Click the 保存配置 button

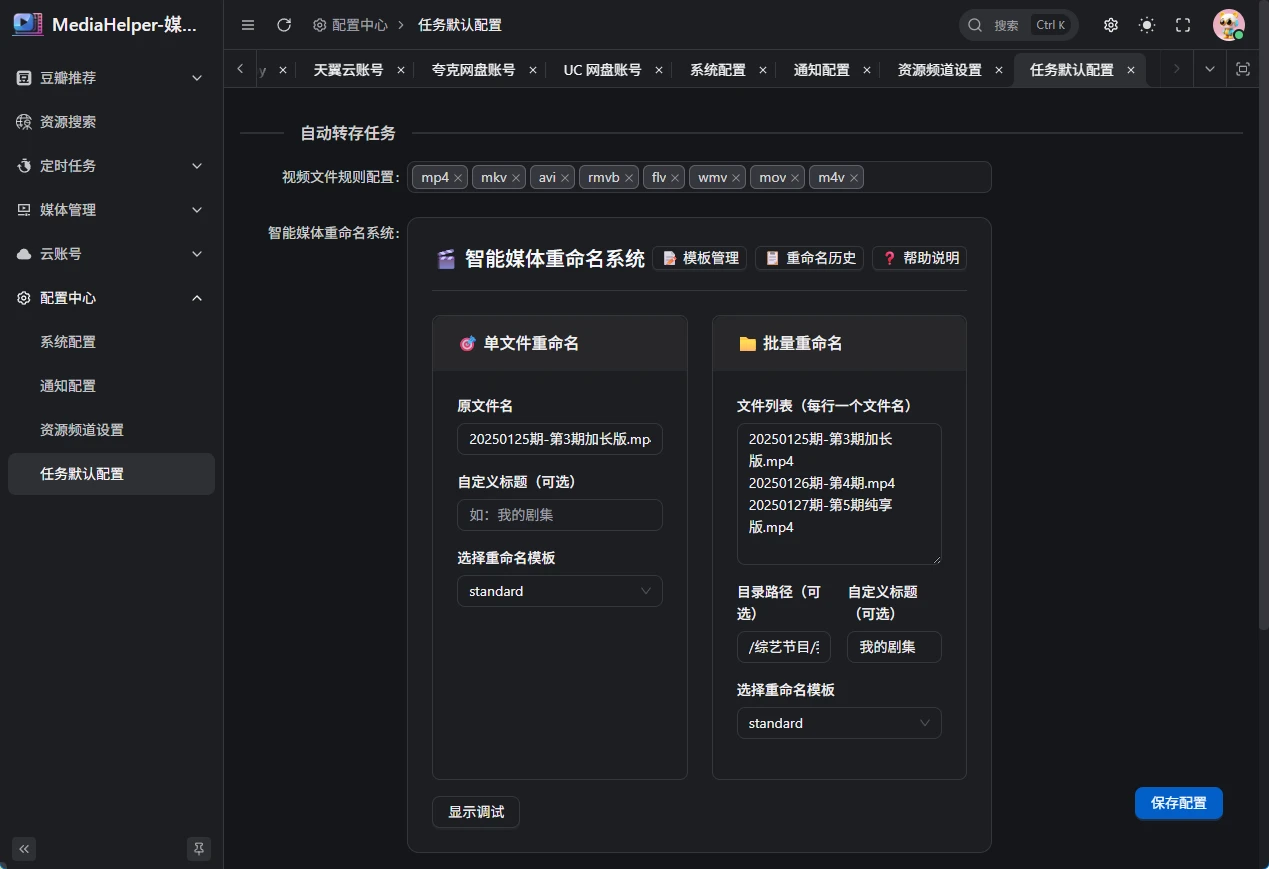pyautogui.click(x=1178, y=803)
